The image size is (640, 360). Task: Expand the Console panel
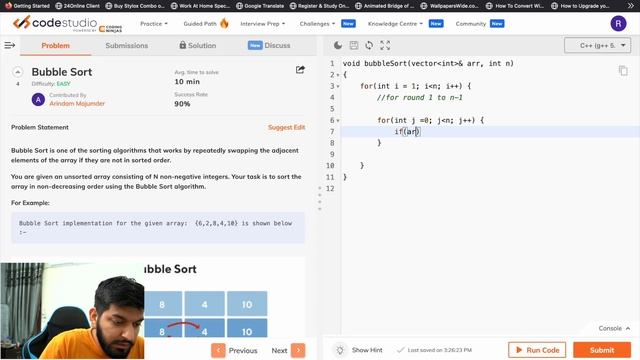[614, 328]
